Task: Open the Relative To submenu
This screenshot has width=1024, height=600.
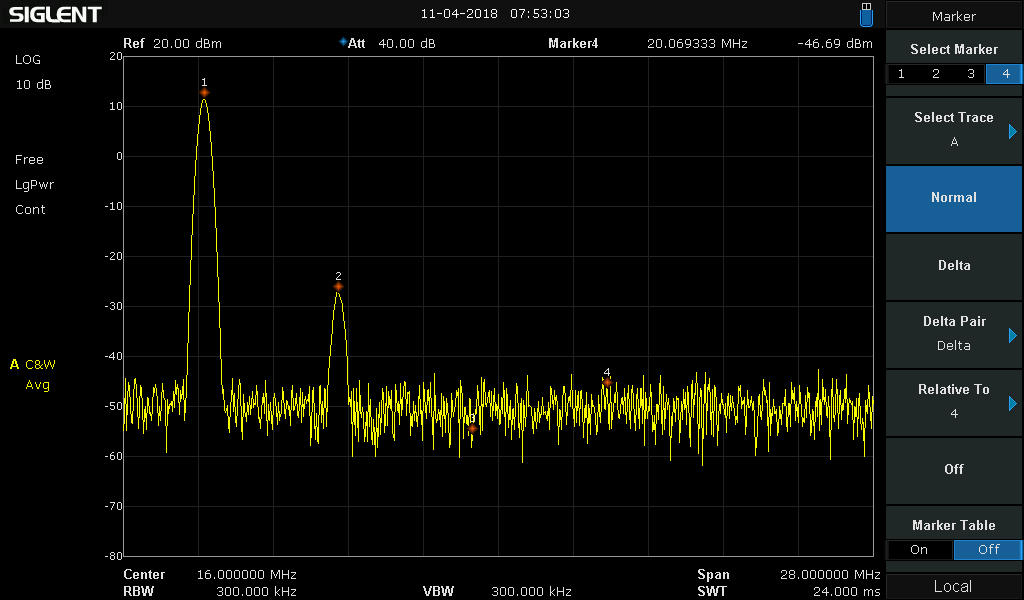Action: pyautogui.click(x=954, y=402)
